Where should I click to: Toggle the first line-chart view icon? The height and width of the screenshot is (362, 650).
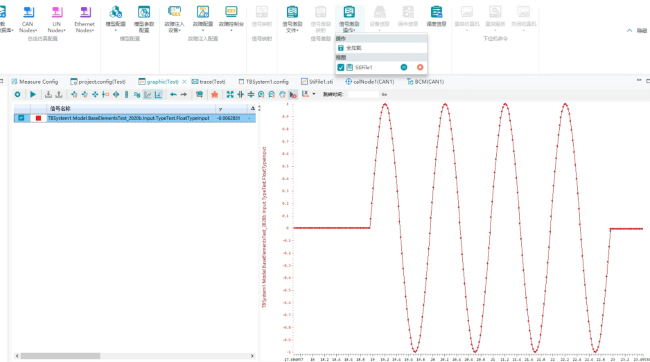148,95
